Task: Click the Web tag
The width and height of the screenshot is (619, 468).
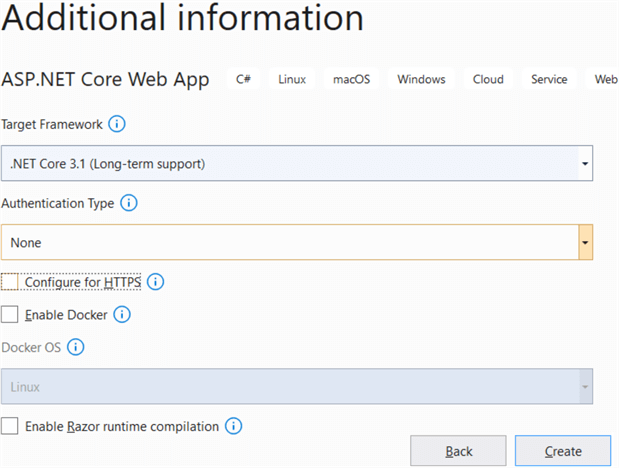Action: click(x=604, y=79)
